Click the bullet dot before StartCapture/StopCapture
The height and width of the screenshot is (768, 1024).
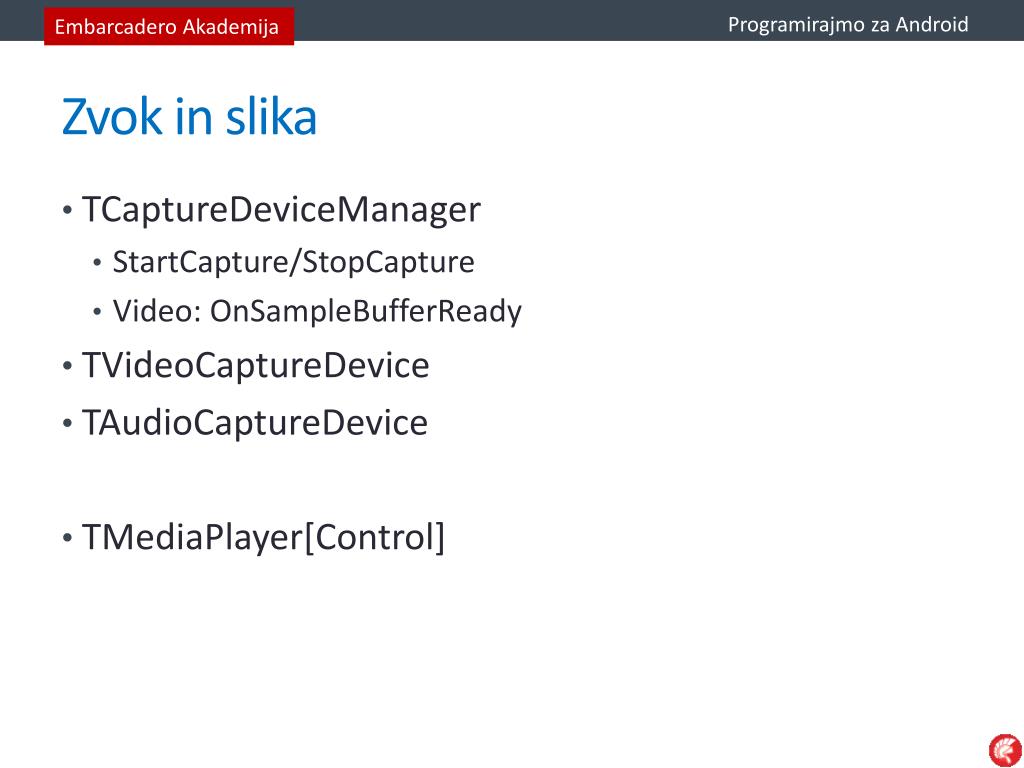(x=97, y=263)
